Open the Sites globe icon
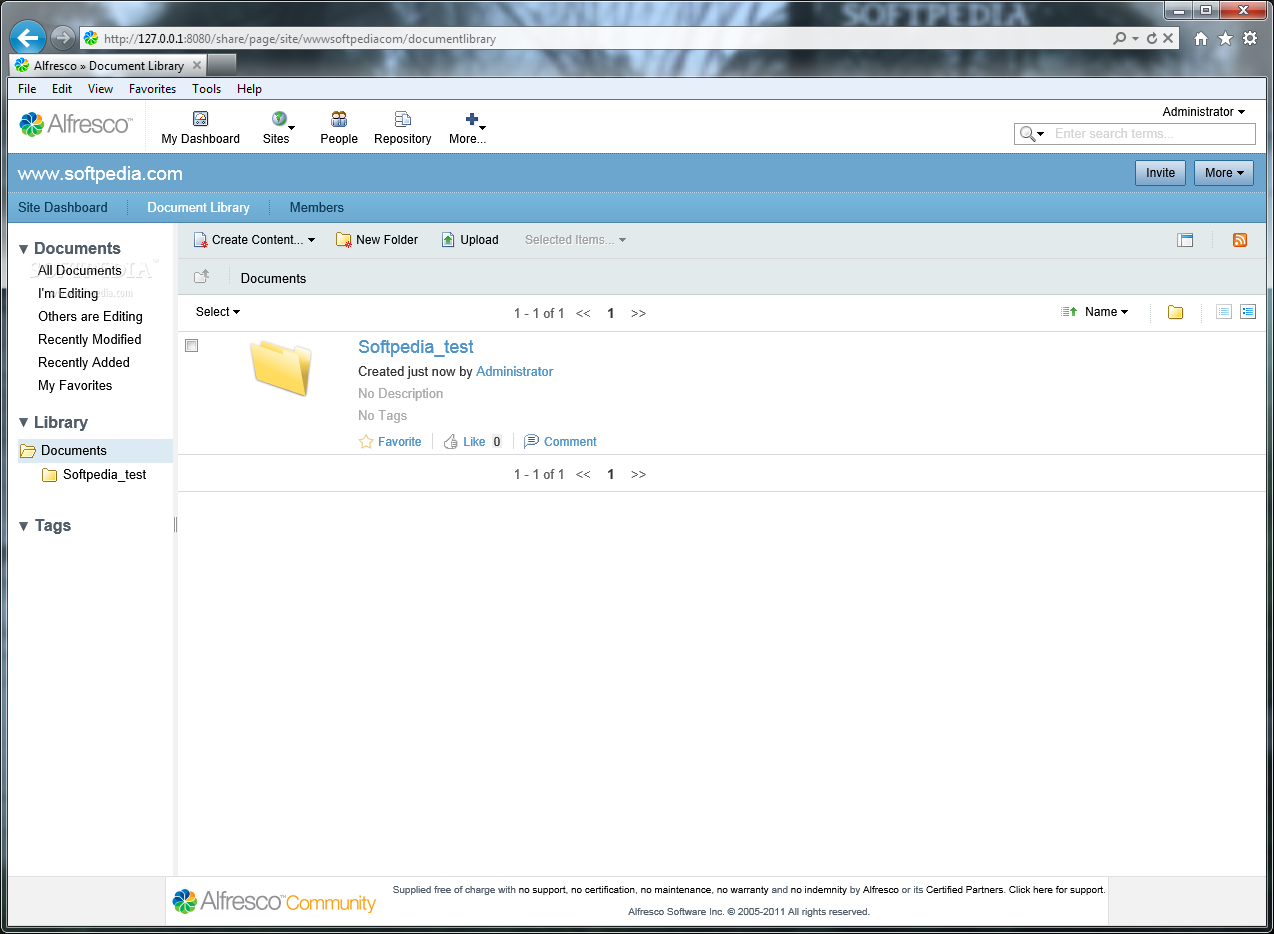Screen dimensions: 1274x934 point(279,119)
